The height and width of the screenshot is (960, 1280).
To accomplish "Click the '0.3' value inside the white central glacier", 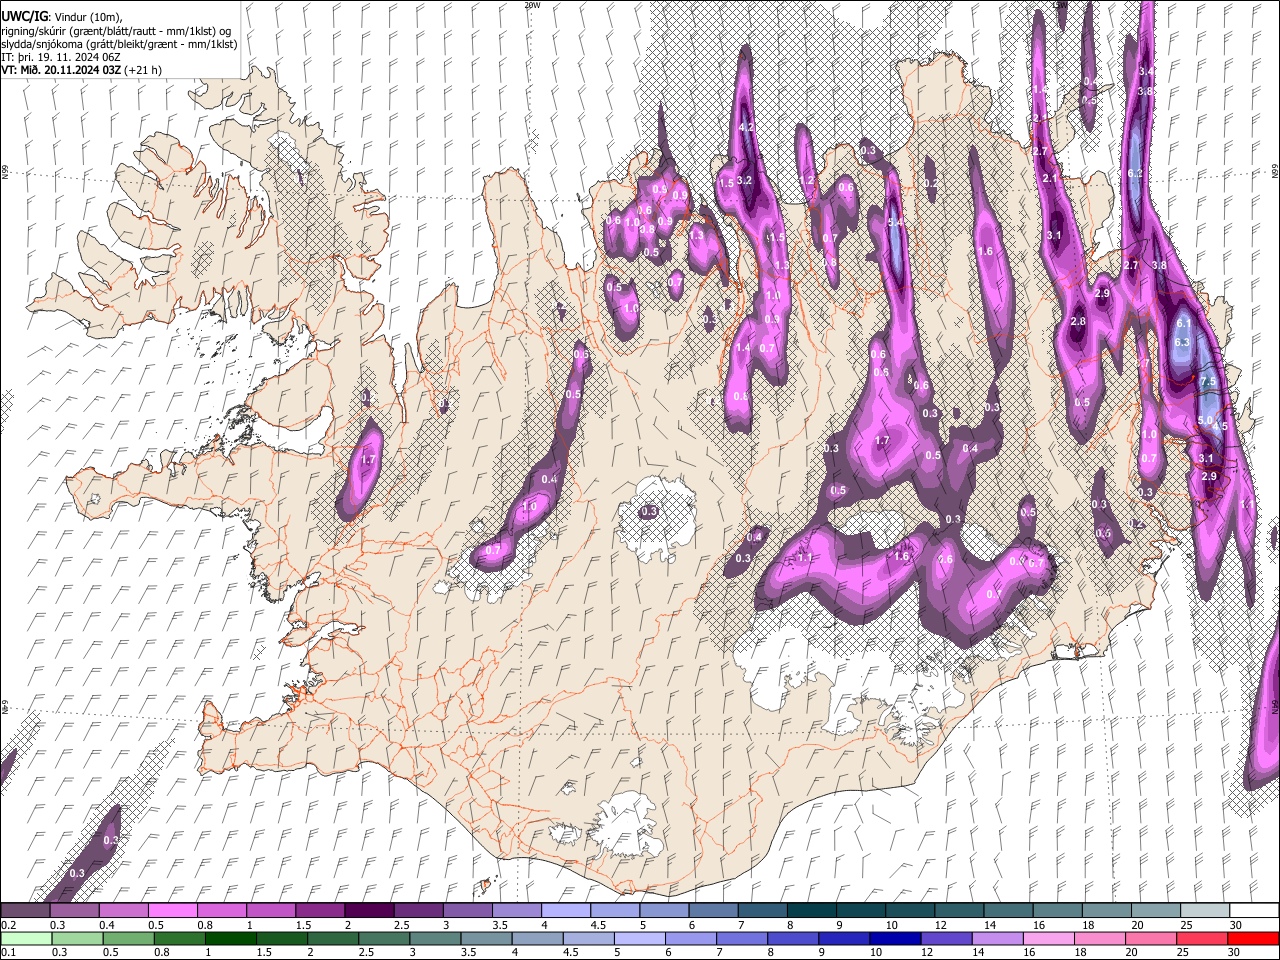I will [649, 511].
